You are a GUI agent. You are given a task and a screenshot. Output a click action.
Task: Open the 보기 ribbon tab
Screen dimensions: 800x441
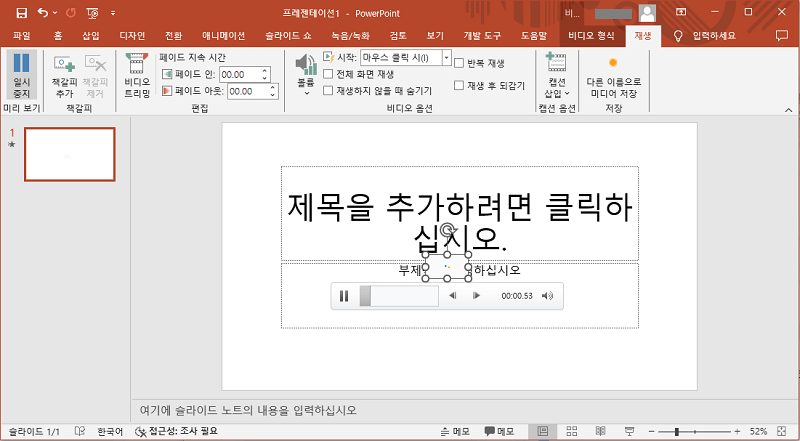(435, 36)
